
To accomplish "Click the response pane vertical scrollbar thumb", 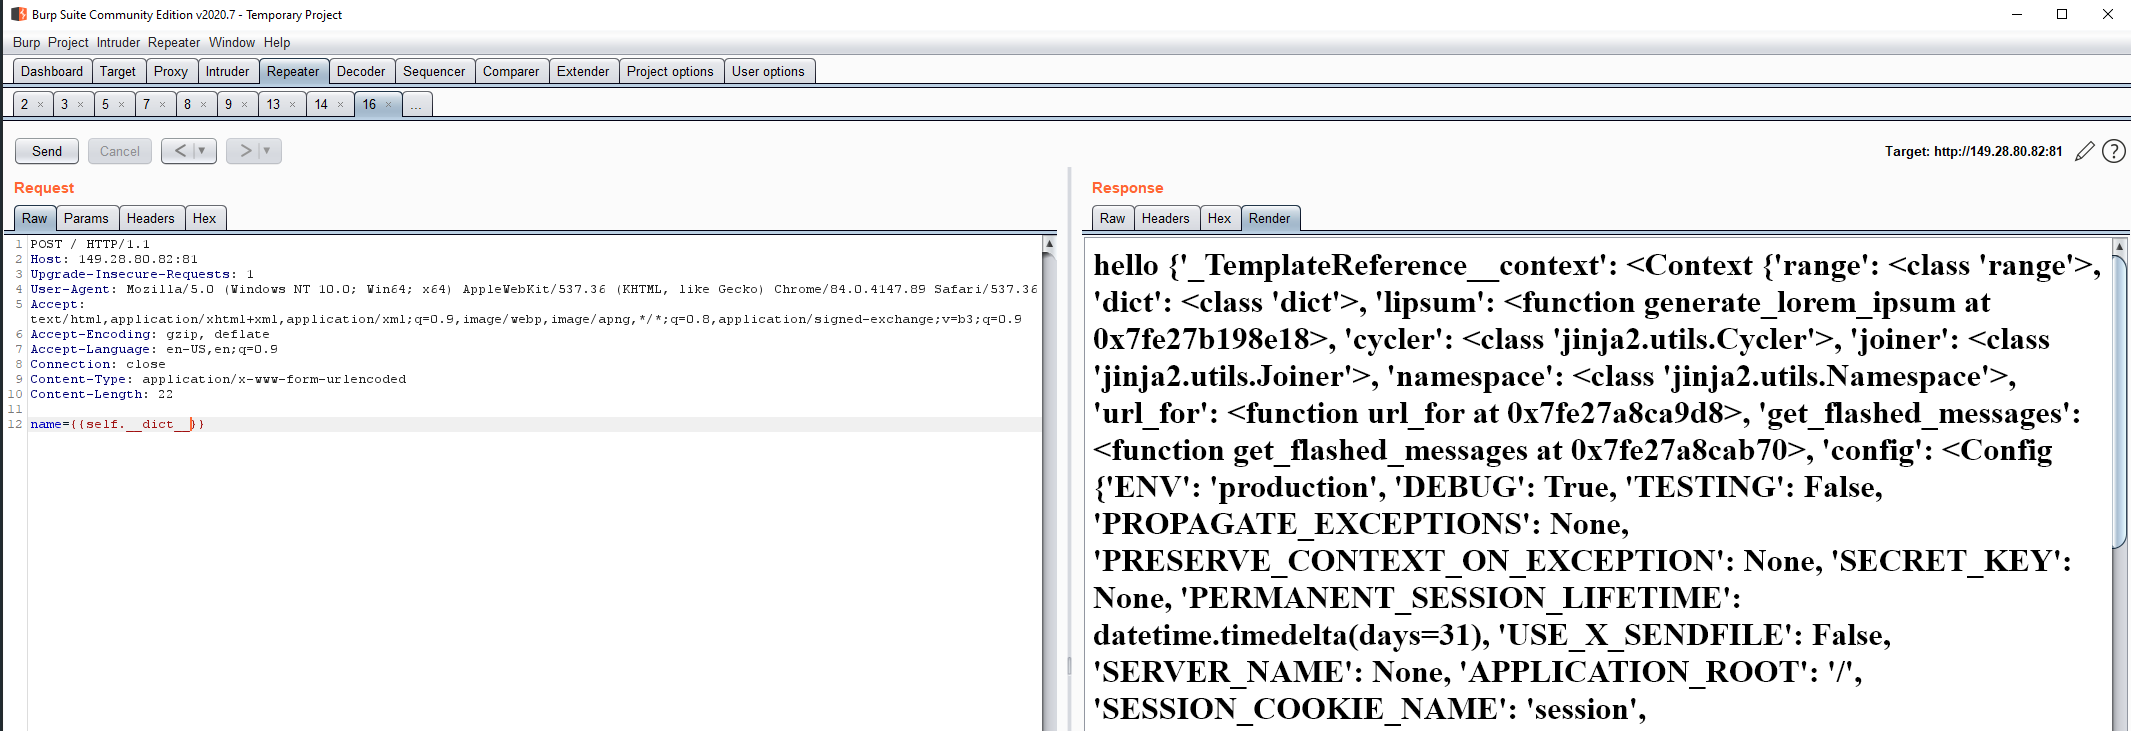I will 2119,400.
